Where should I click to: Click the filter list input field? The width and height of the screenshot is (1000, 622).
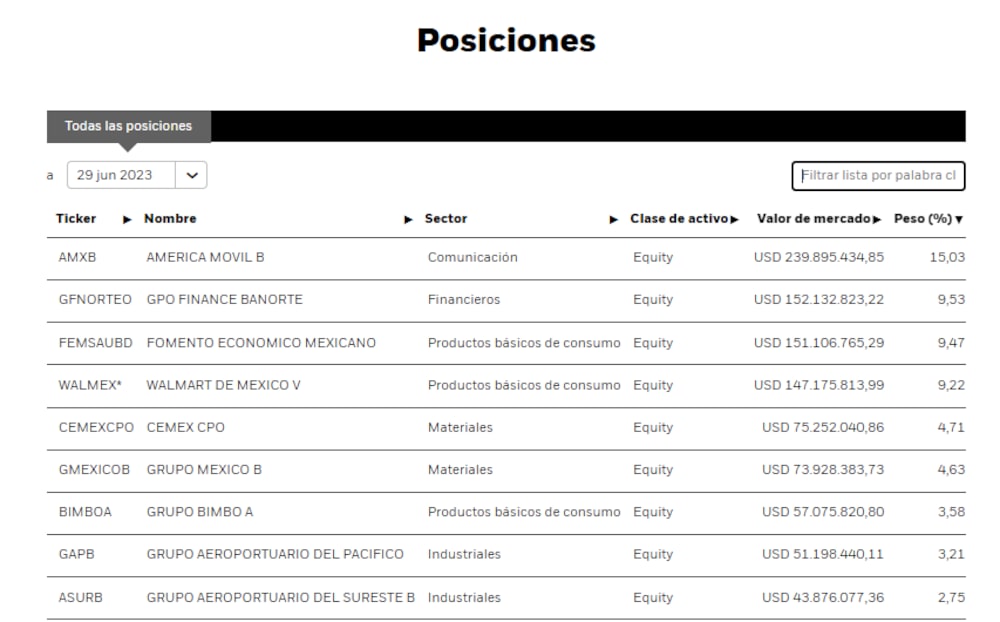tap(878, 176)
